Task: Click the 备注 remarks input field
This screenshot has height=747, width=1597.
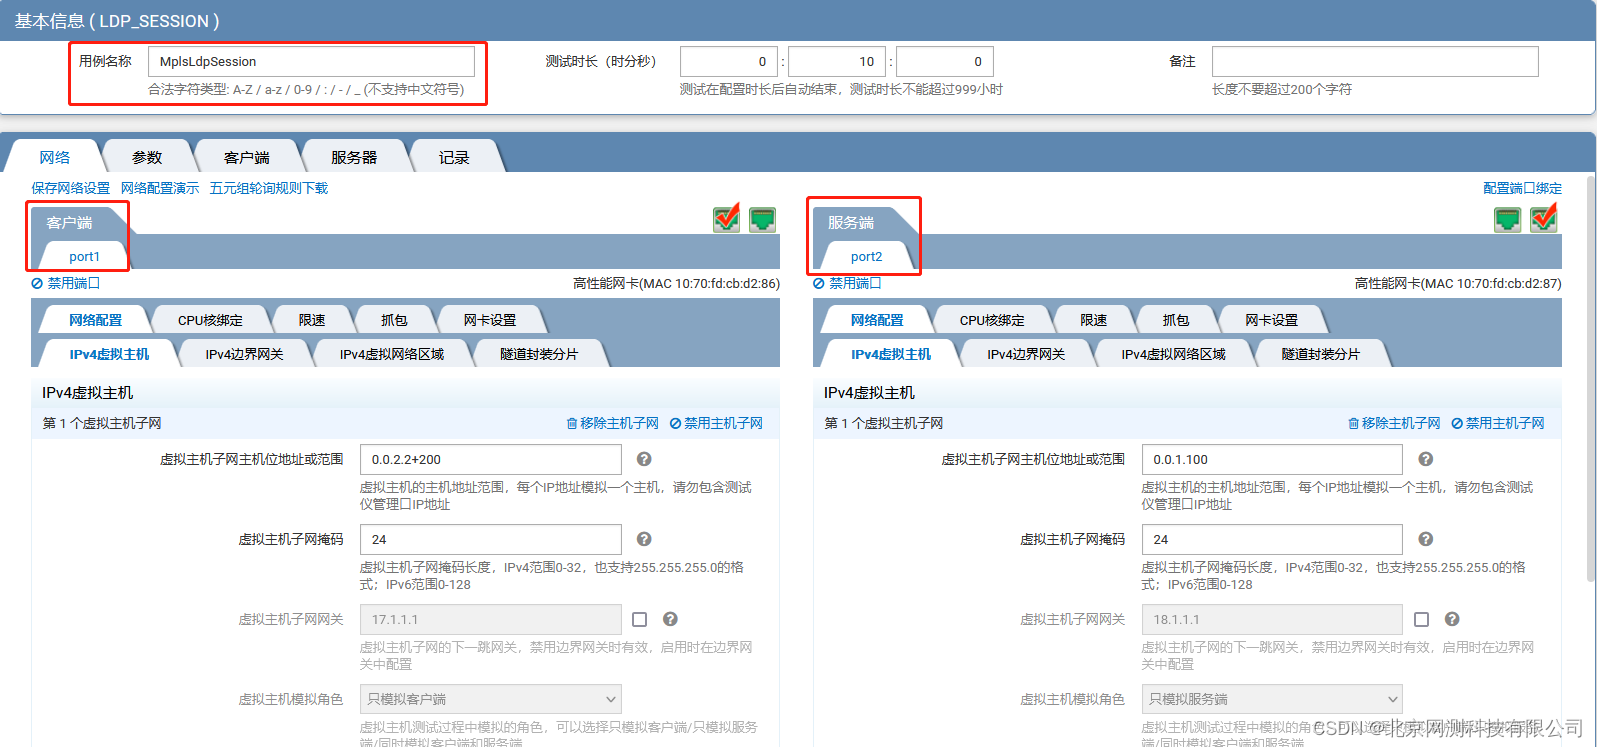Action: coord(1375,61)
